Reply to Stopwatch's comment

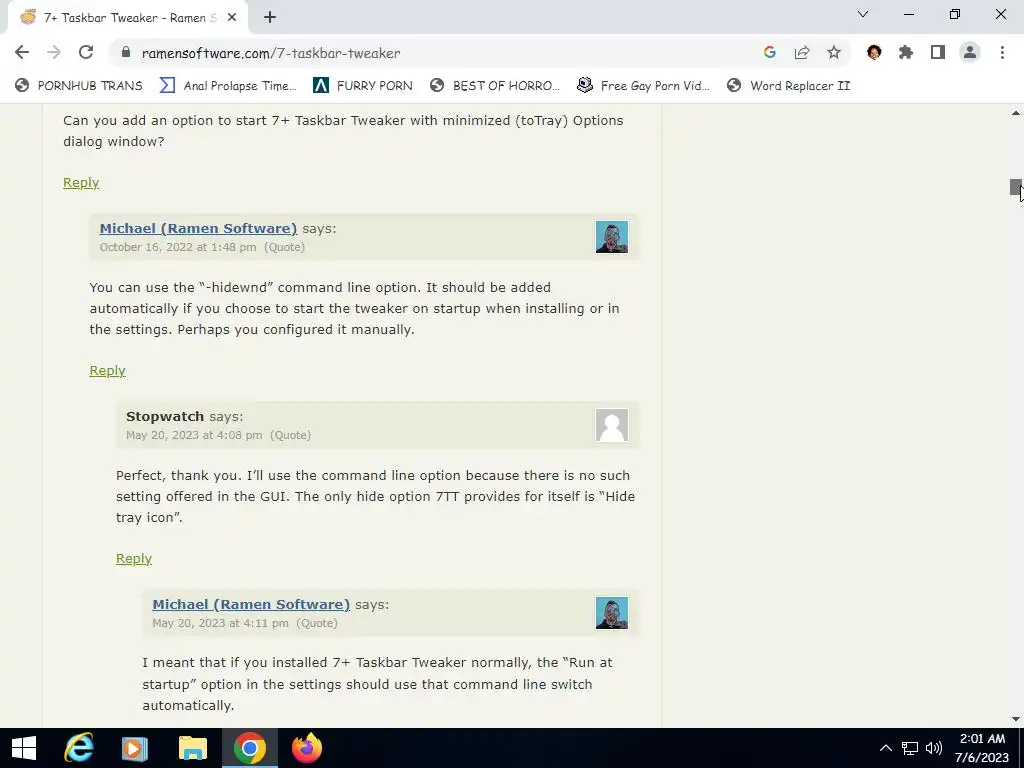coord(134,559)
